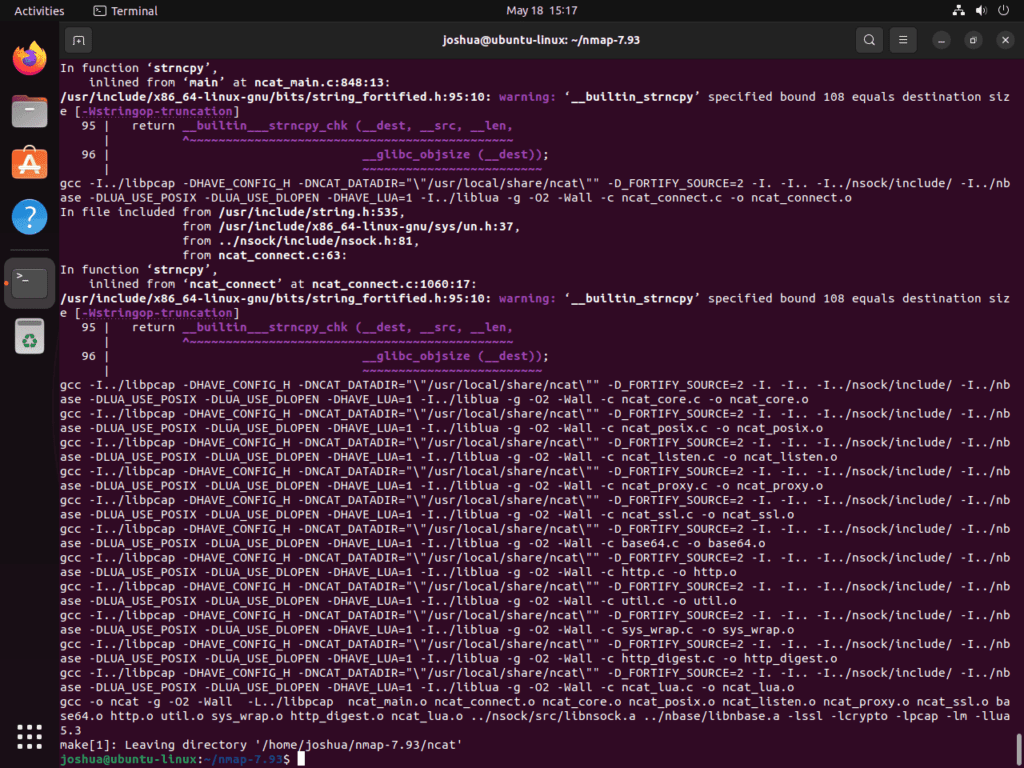Click the network status icon
This screenshot has width=1024, height=768.
(959, 11)
